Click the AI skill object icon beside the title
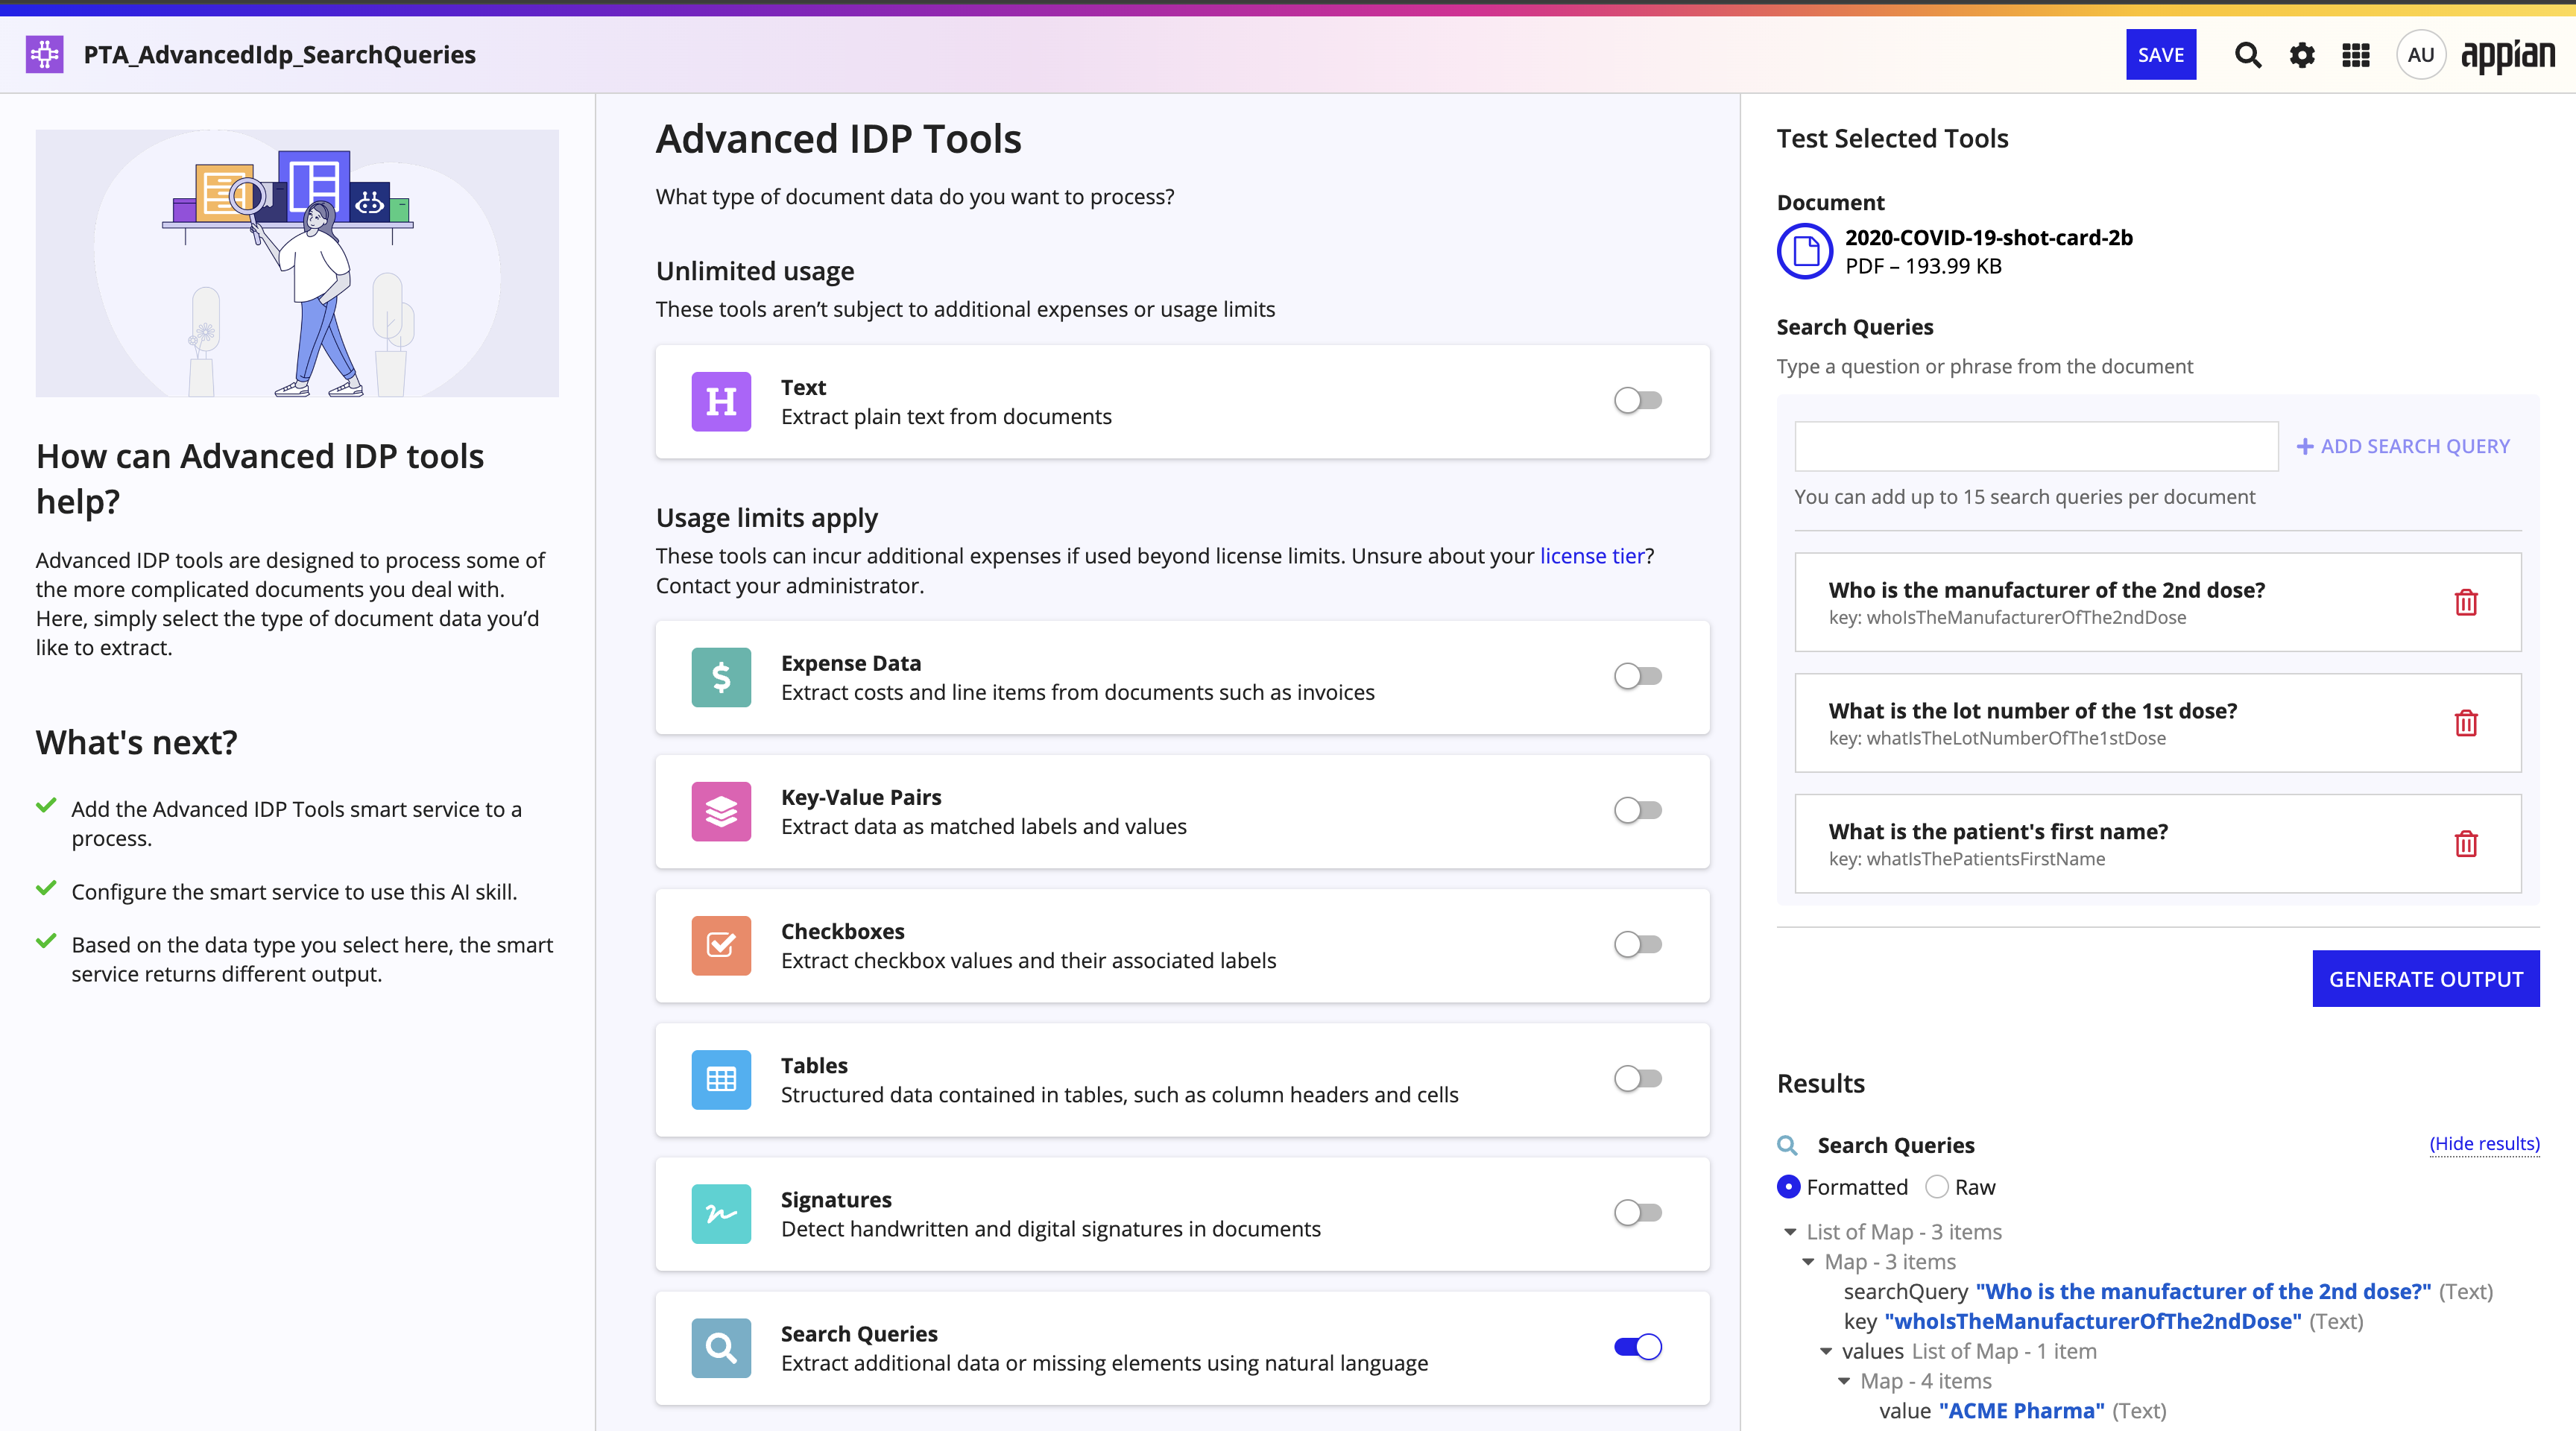 [x=45, y=54]
